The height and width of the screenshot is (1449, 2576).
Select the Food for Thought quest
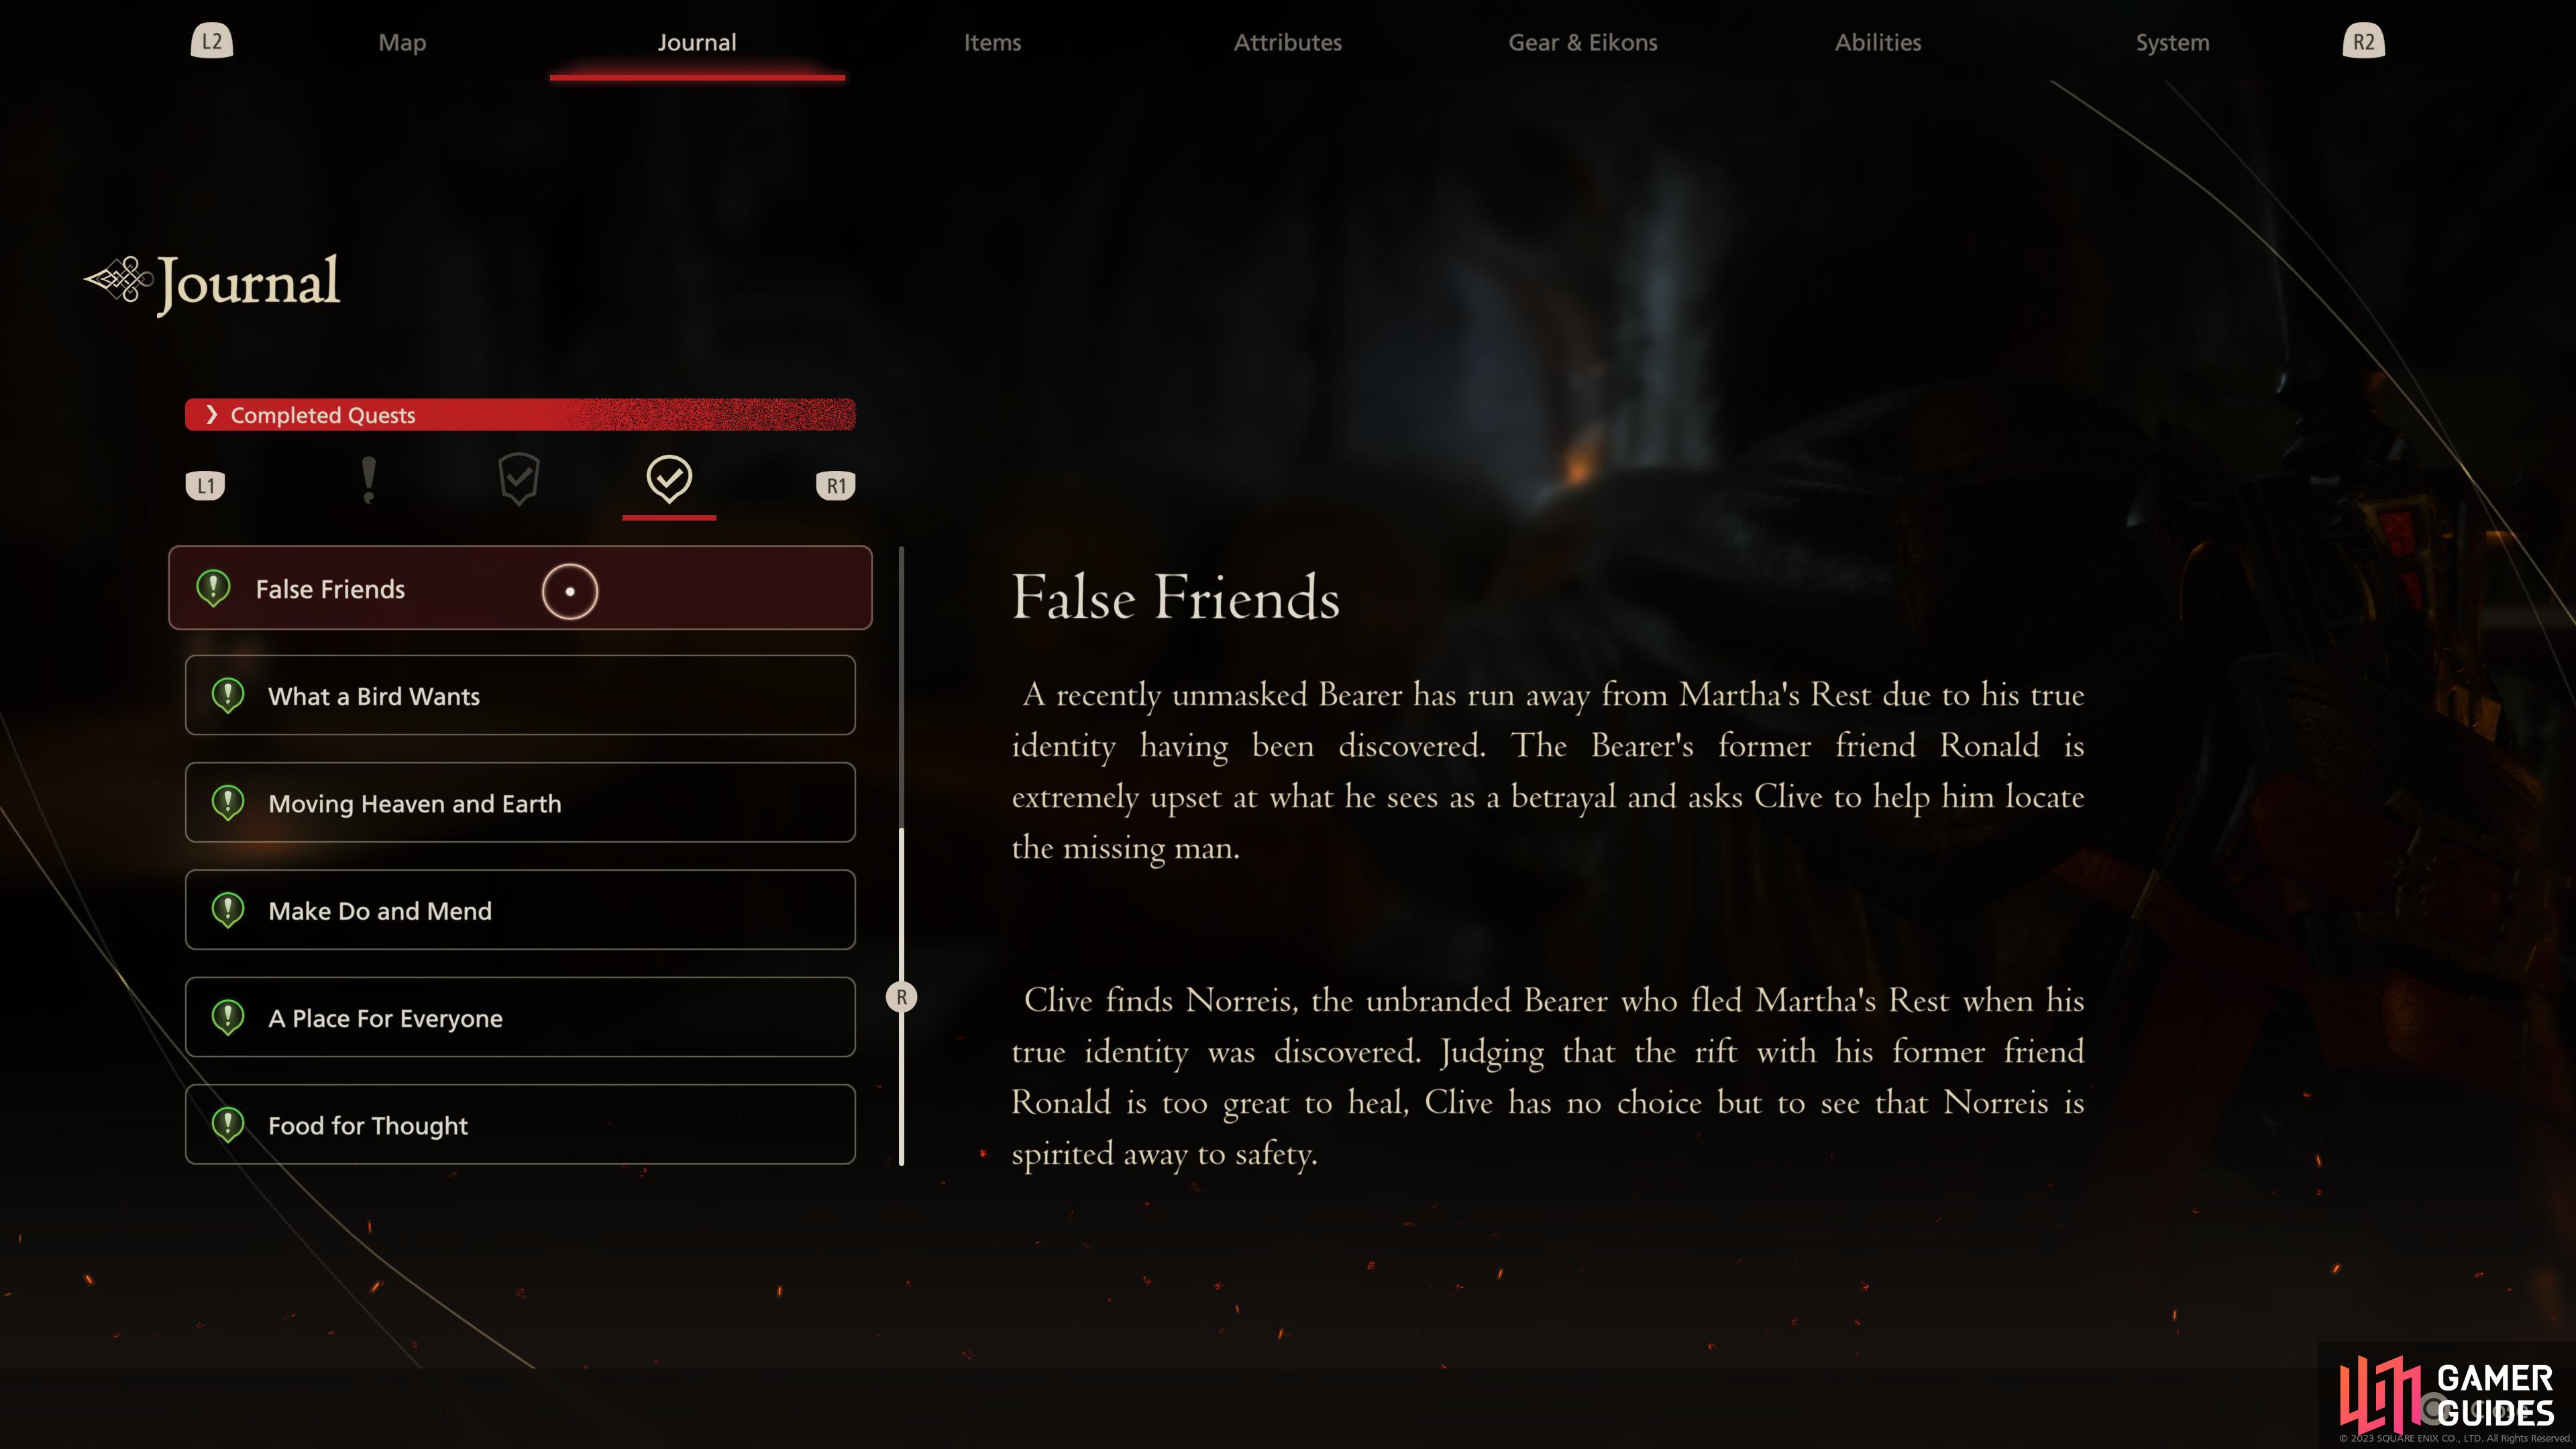(x=520, y=1124)
